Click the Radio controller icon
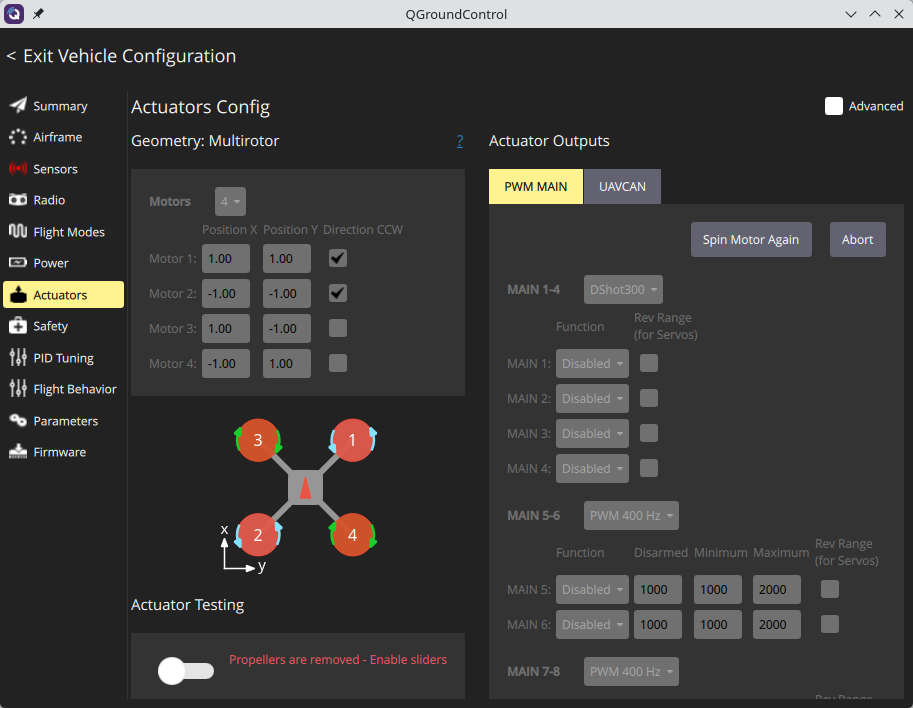Image resolution: width=913 pixels, height=708 pixels. (x=18, y=200)
